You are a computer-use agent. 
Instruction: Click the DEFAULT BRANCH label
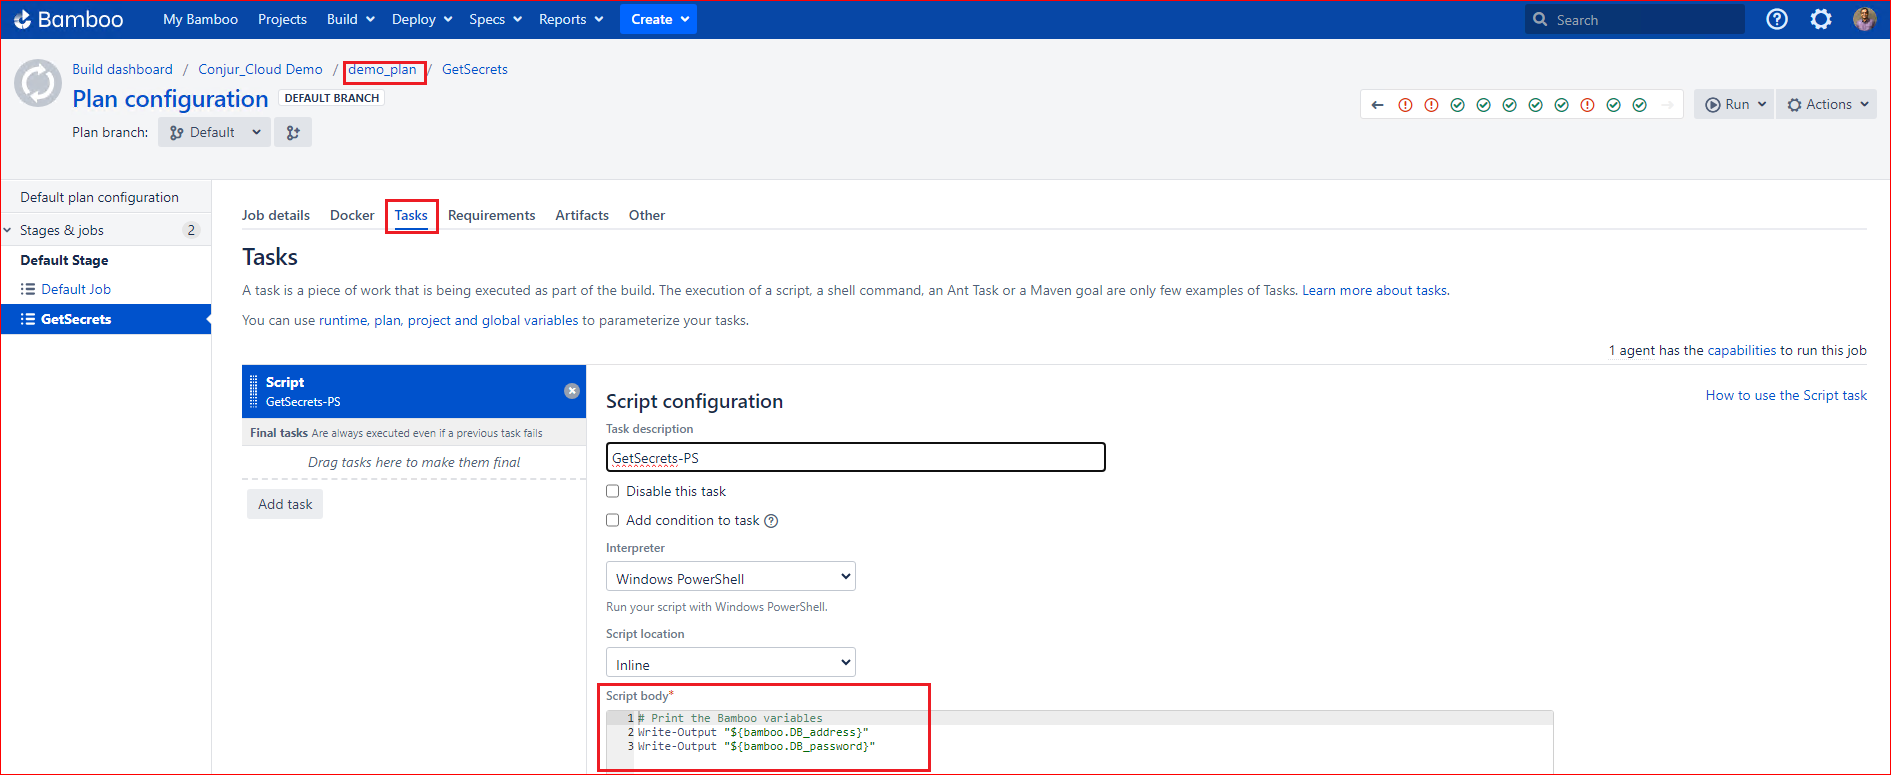[x=332, y=98]
